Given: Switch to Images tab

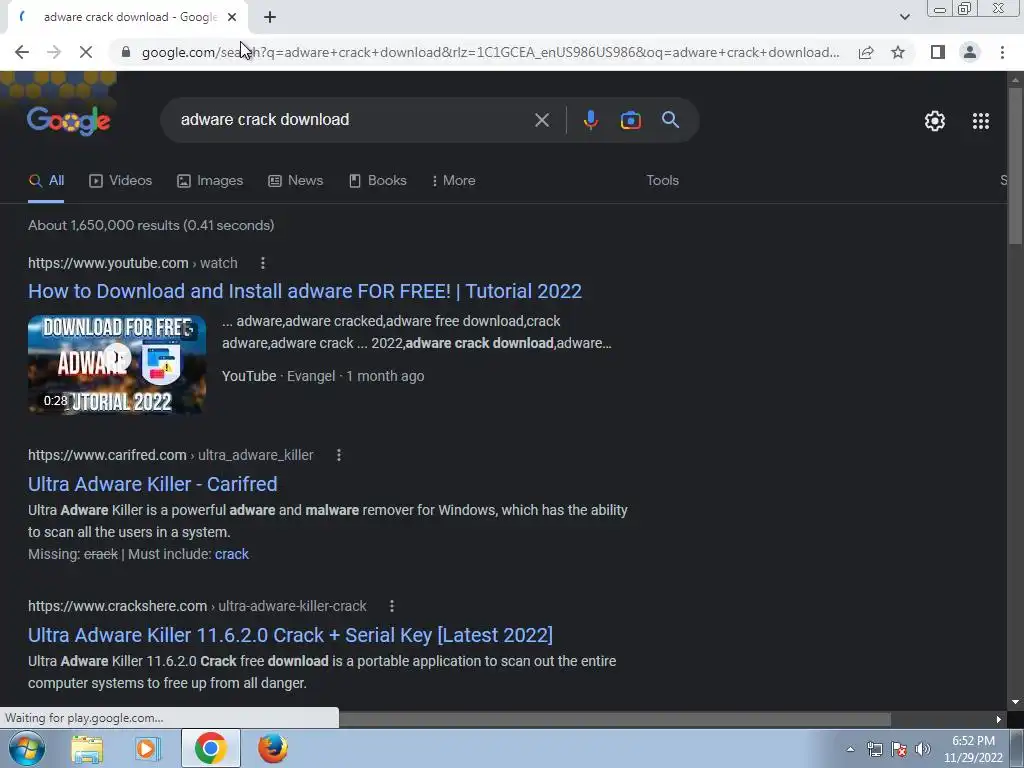Looking at the screenshot, I should (210, 181).
